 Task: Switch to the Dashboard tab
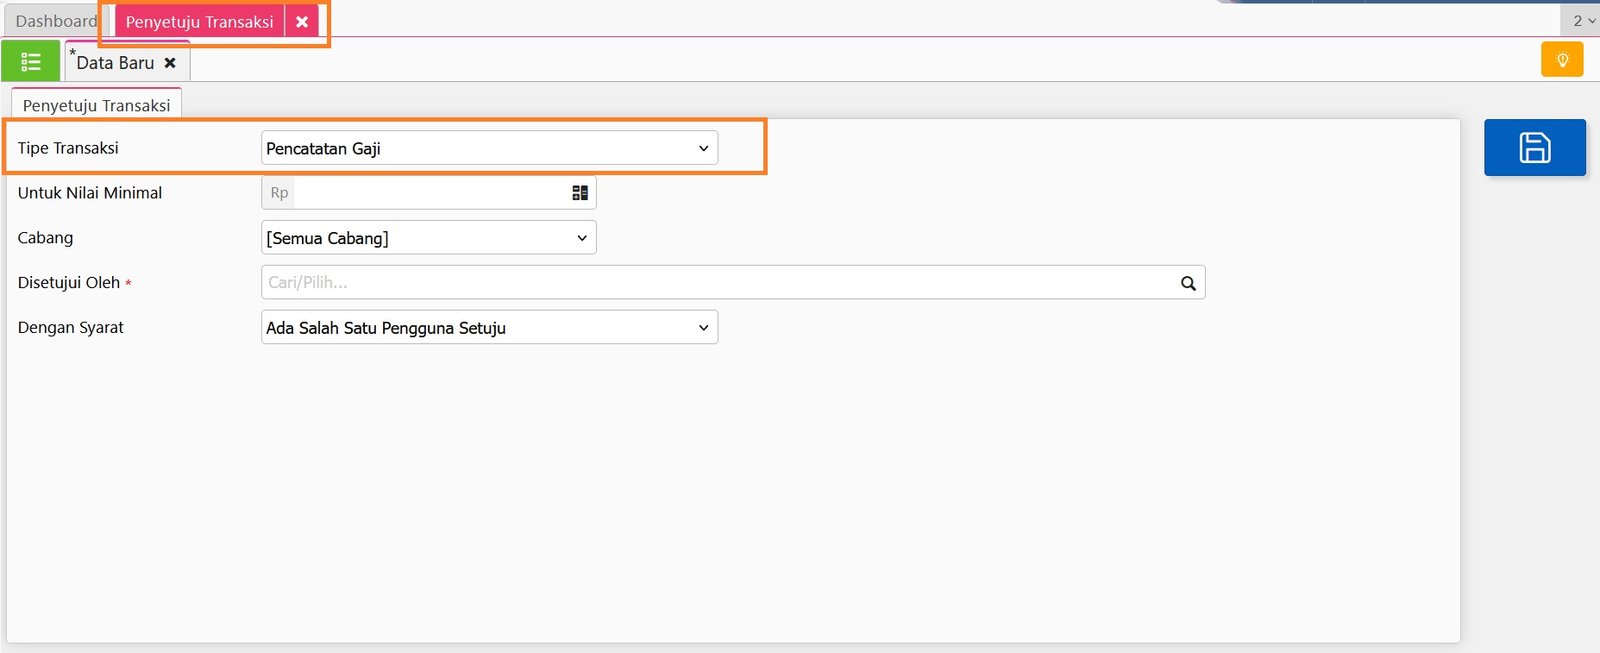pos(56,21)
